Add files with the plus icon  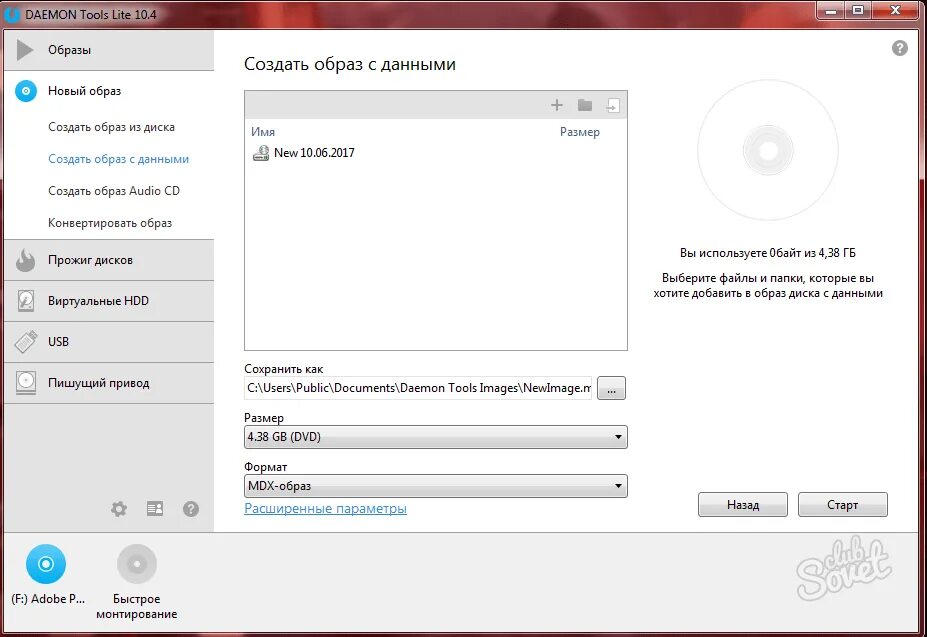pyautogui.click(x=556, y=105)
